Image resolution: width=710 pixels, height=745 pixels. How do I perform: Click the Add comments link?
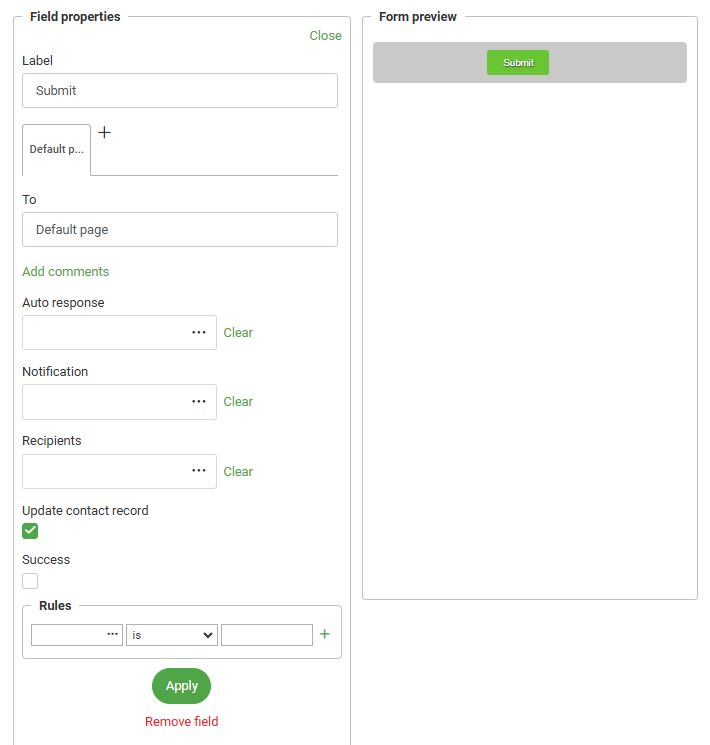coord(65,272)
